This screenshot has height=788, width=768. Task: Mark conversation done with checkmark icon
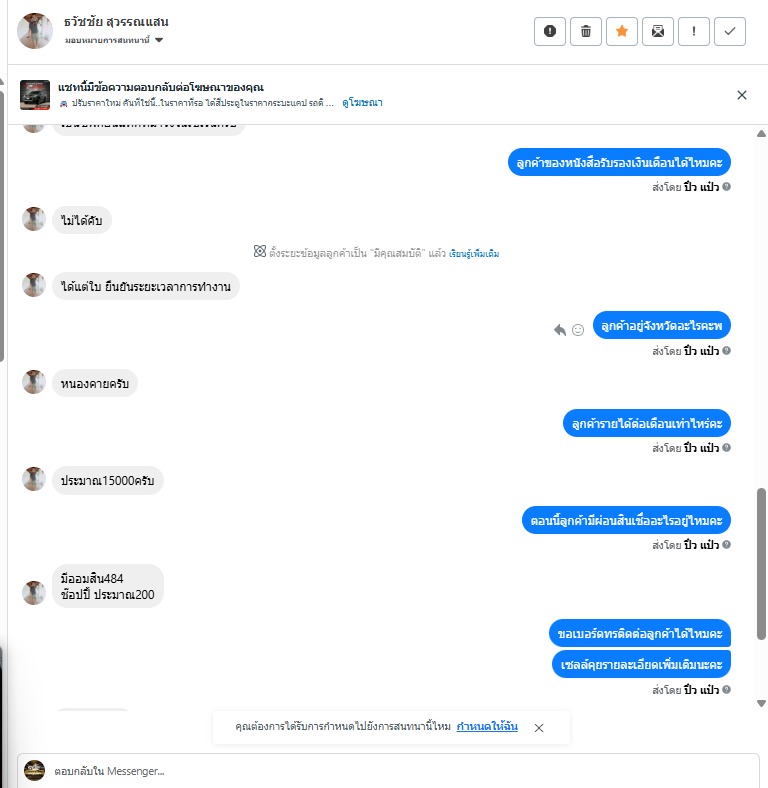730,31
